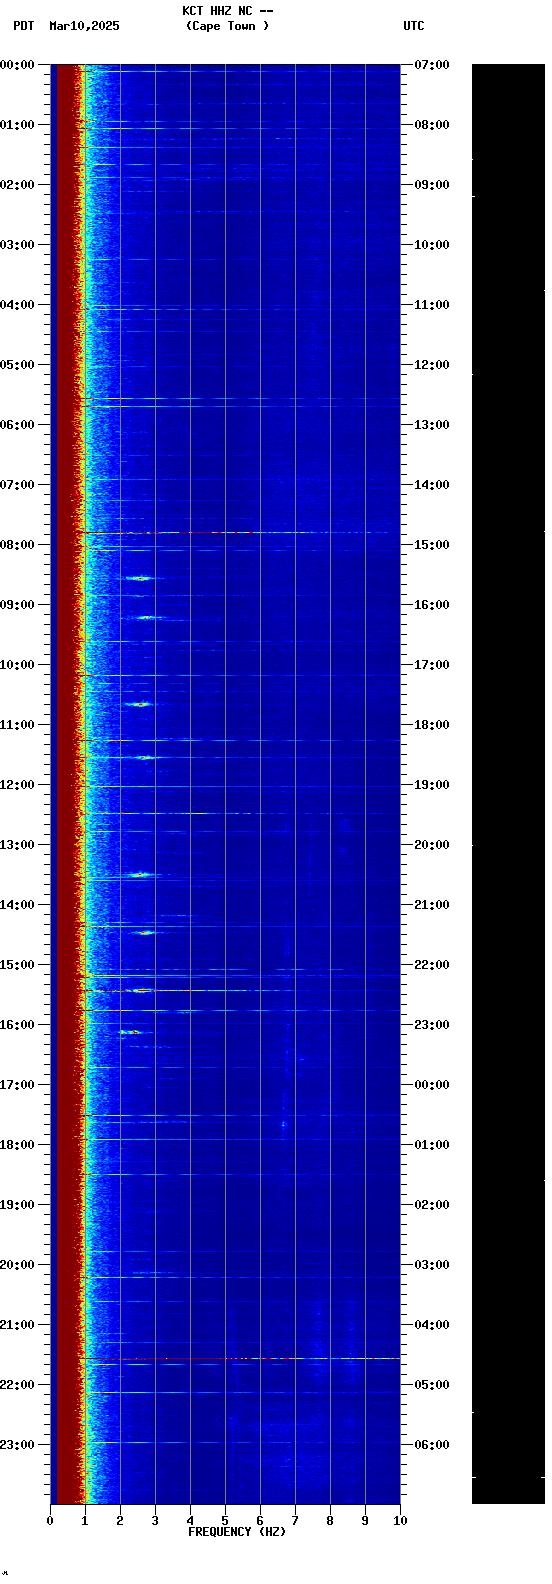
Task: Click the UTC axis '15:00' time label
Action: pos(432,545)
